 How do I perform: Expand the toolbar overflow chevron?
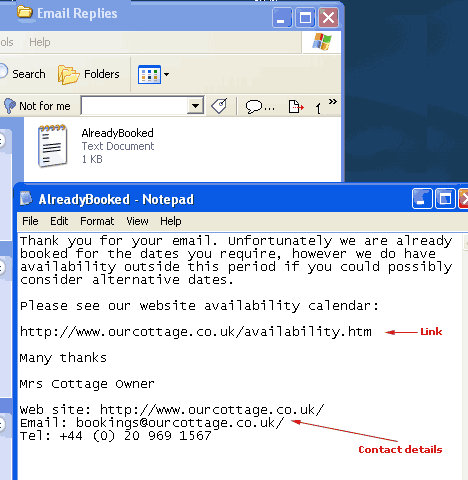point(332,102)
